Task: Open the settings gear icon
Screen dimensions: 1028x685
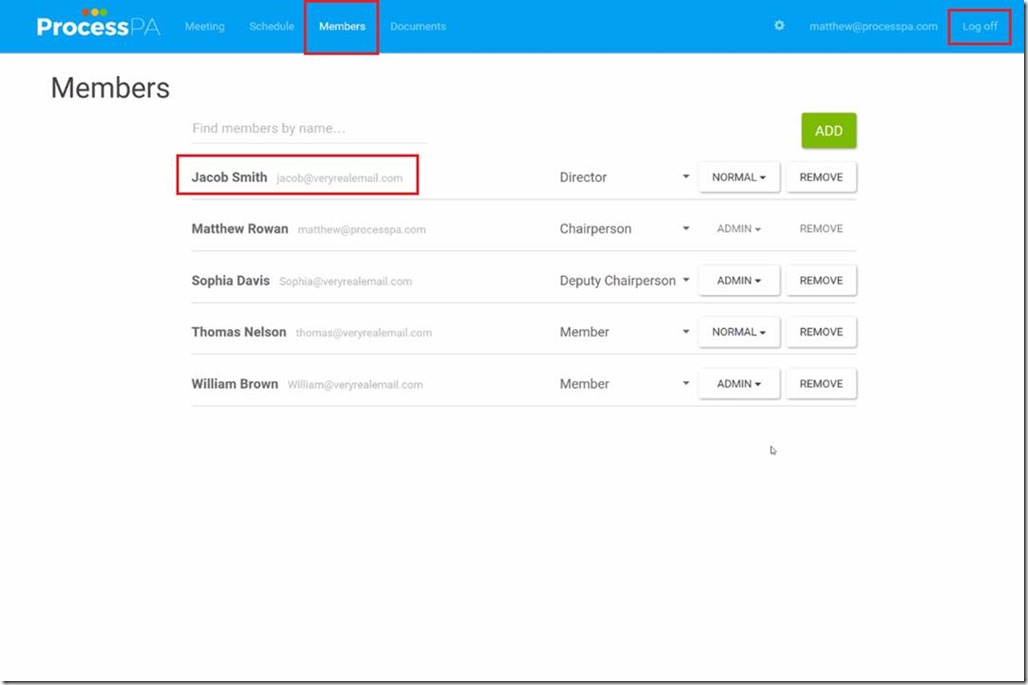Action: pos(779,26)
